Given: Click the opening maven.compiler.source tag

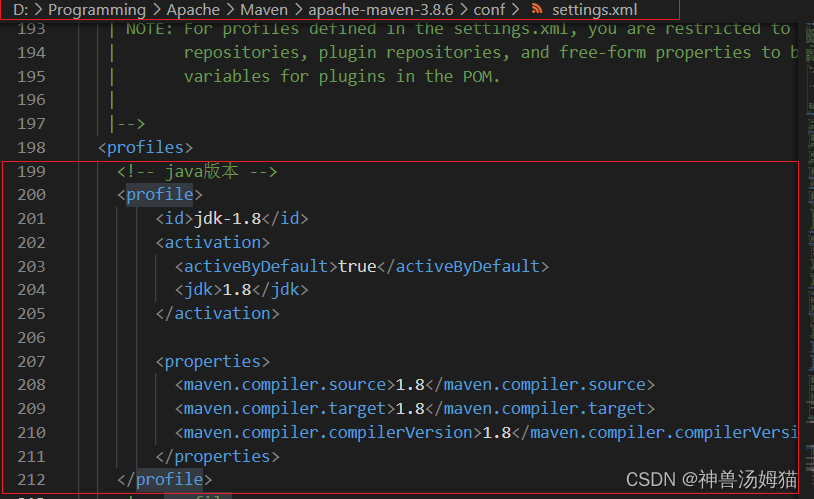Looking at the screenshot, I should tap(281, 385).
